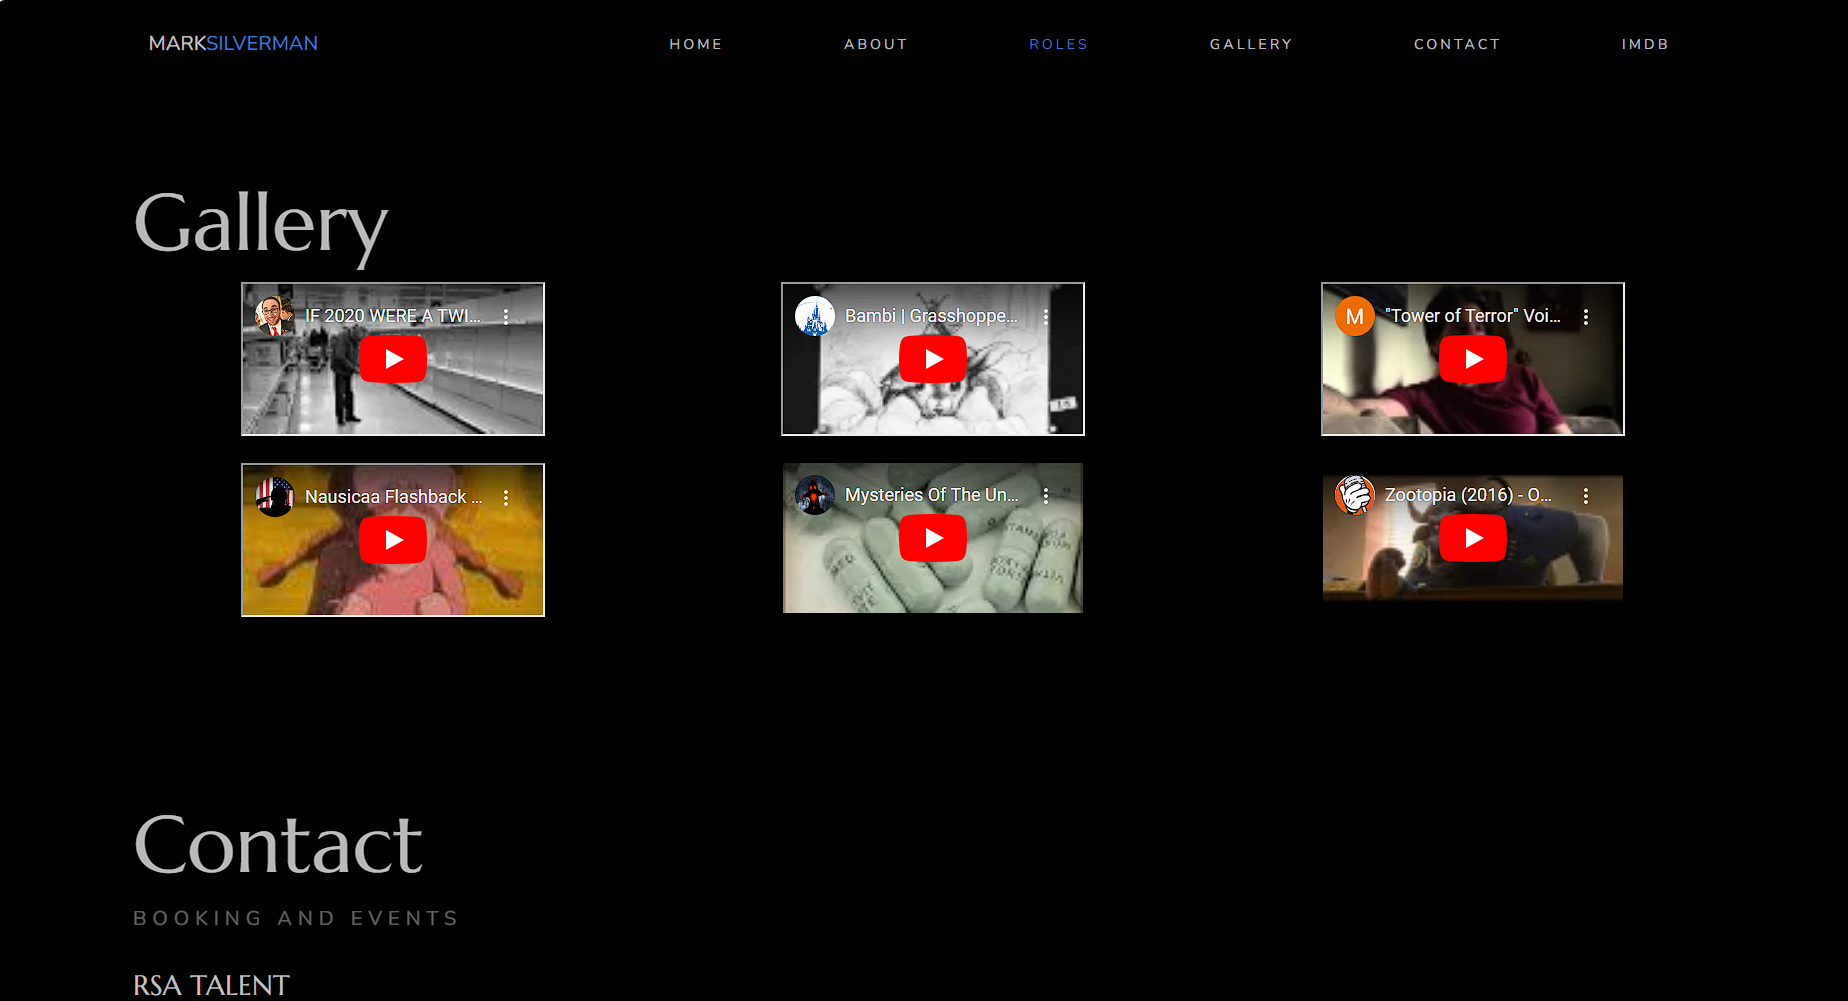
Task: Click orange M channel avatar on Tower of Terror video
Action: point(1354,316)
